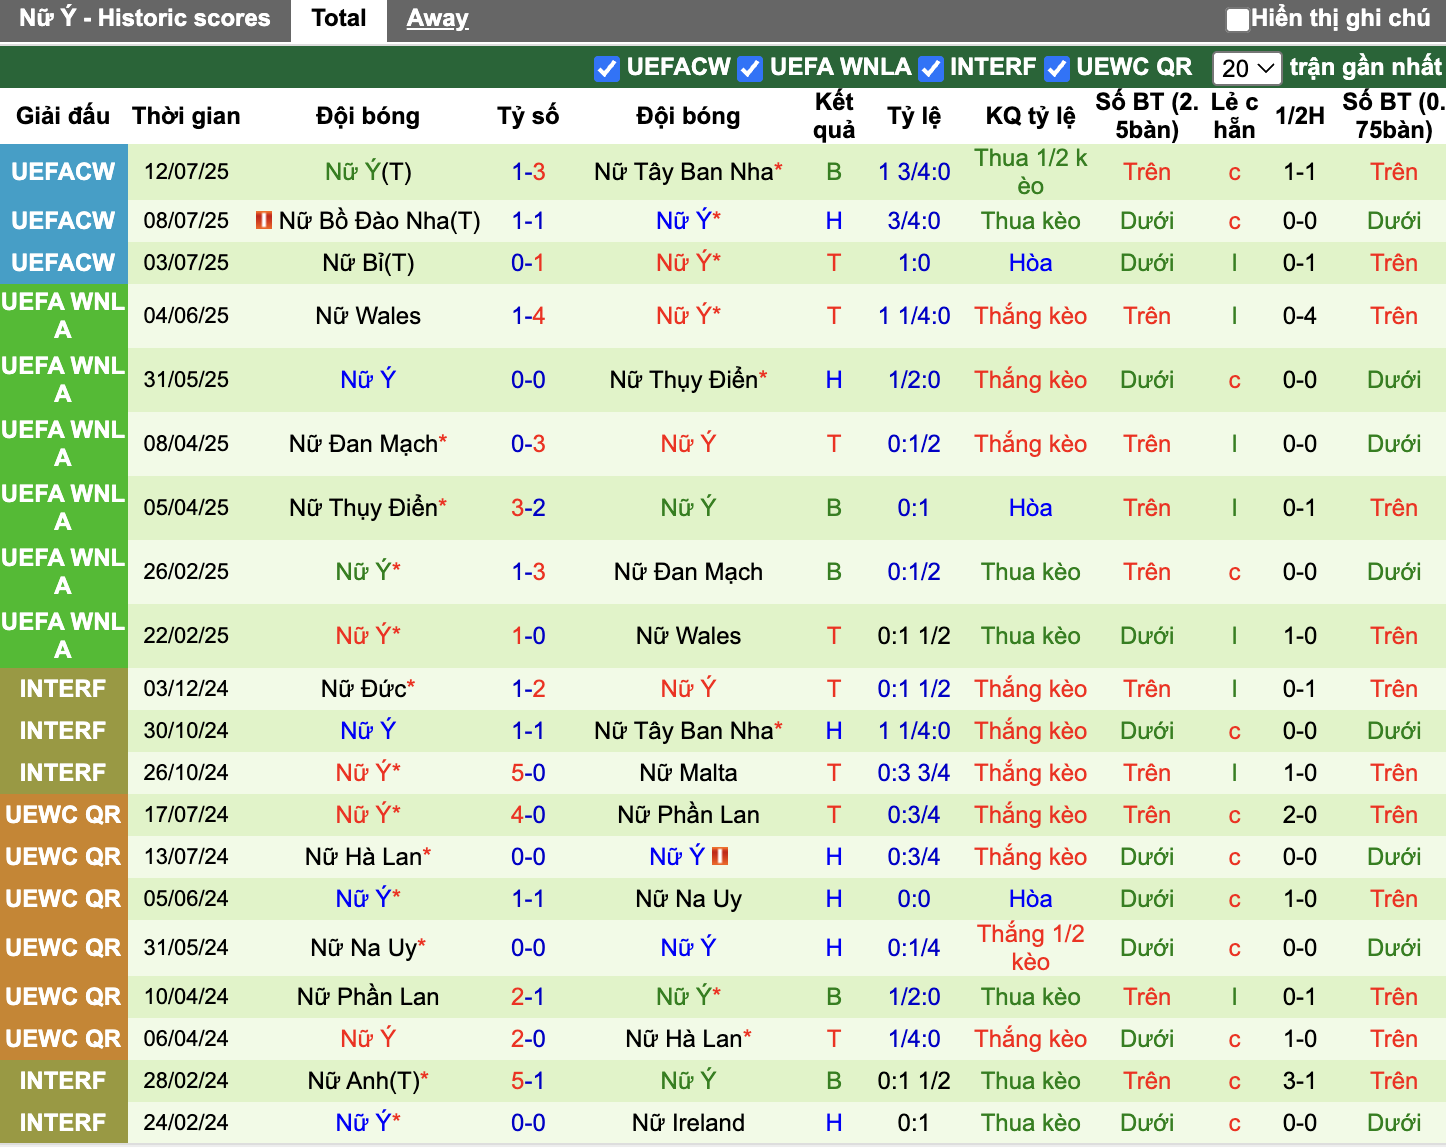Image resolution: width=1446 pixels, height=1148 pixels.
Task: Click the Tỷ số column header
Action: click(528, 116)
